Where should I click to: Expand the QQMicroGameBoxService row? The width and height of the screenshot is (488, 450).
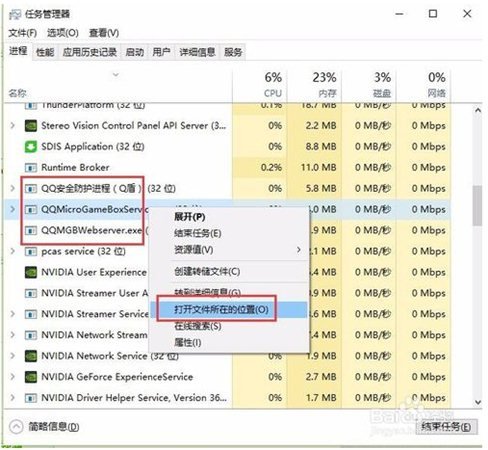click(13, 209)
